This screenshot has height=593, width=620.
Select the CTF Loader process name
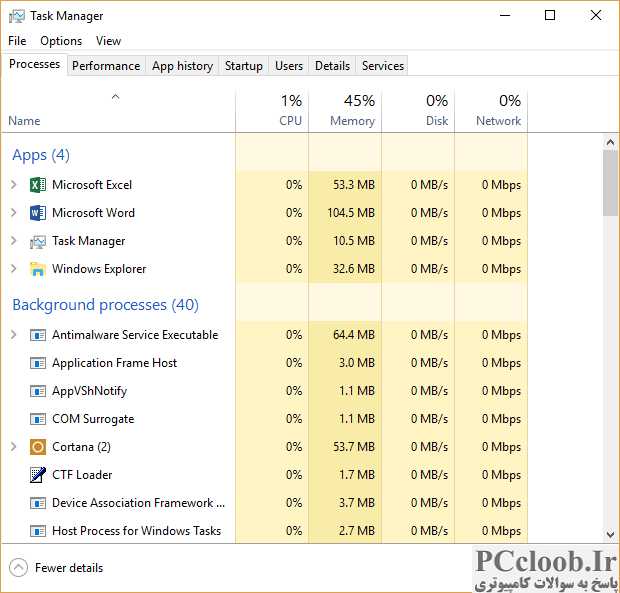[x=82, y=475]
